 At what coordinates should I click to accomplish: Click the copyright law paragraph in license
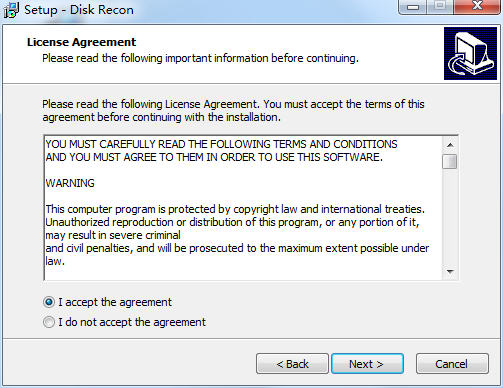pos(237,235)
